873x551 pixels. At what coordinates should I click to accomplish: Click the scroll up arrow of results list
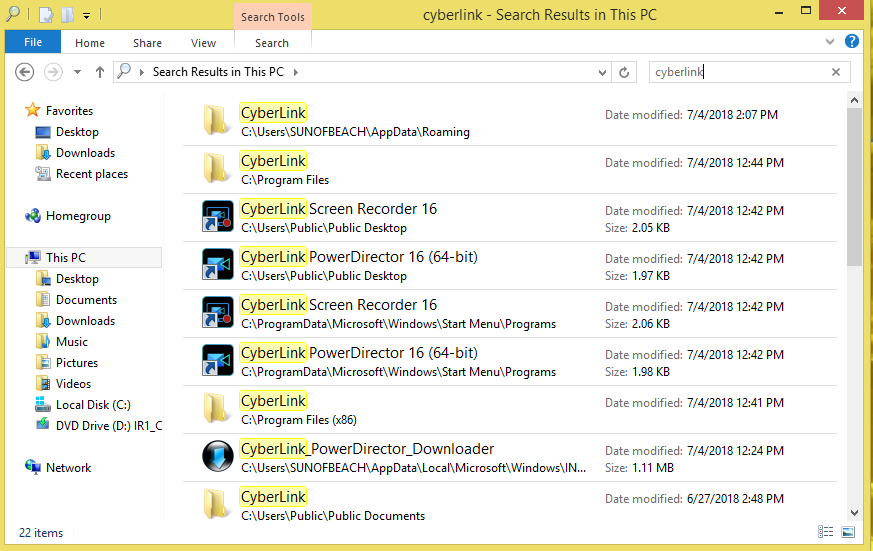click(x=855, y=100)
